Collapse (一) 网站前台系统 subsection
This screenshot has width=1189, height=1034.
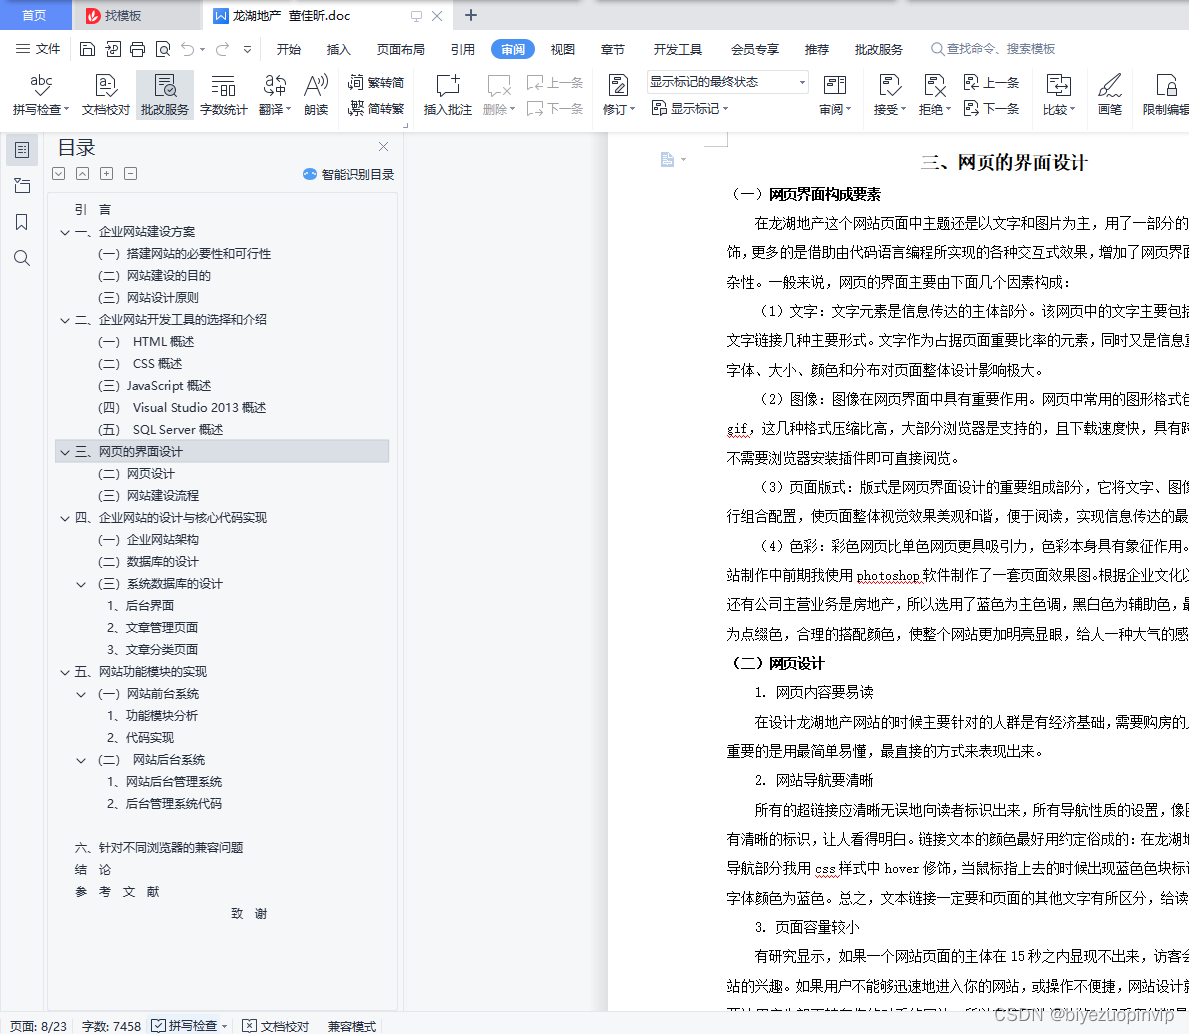pos(81,694)
